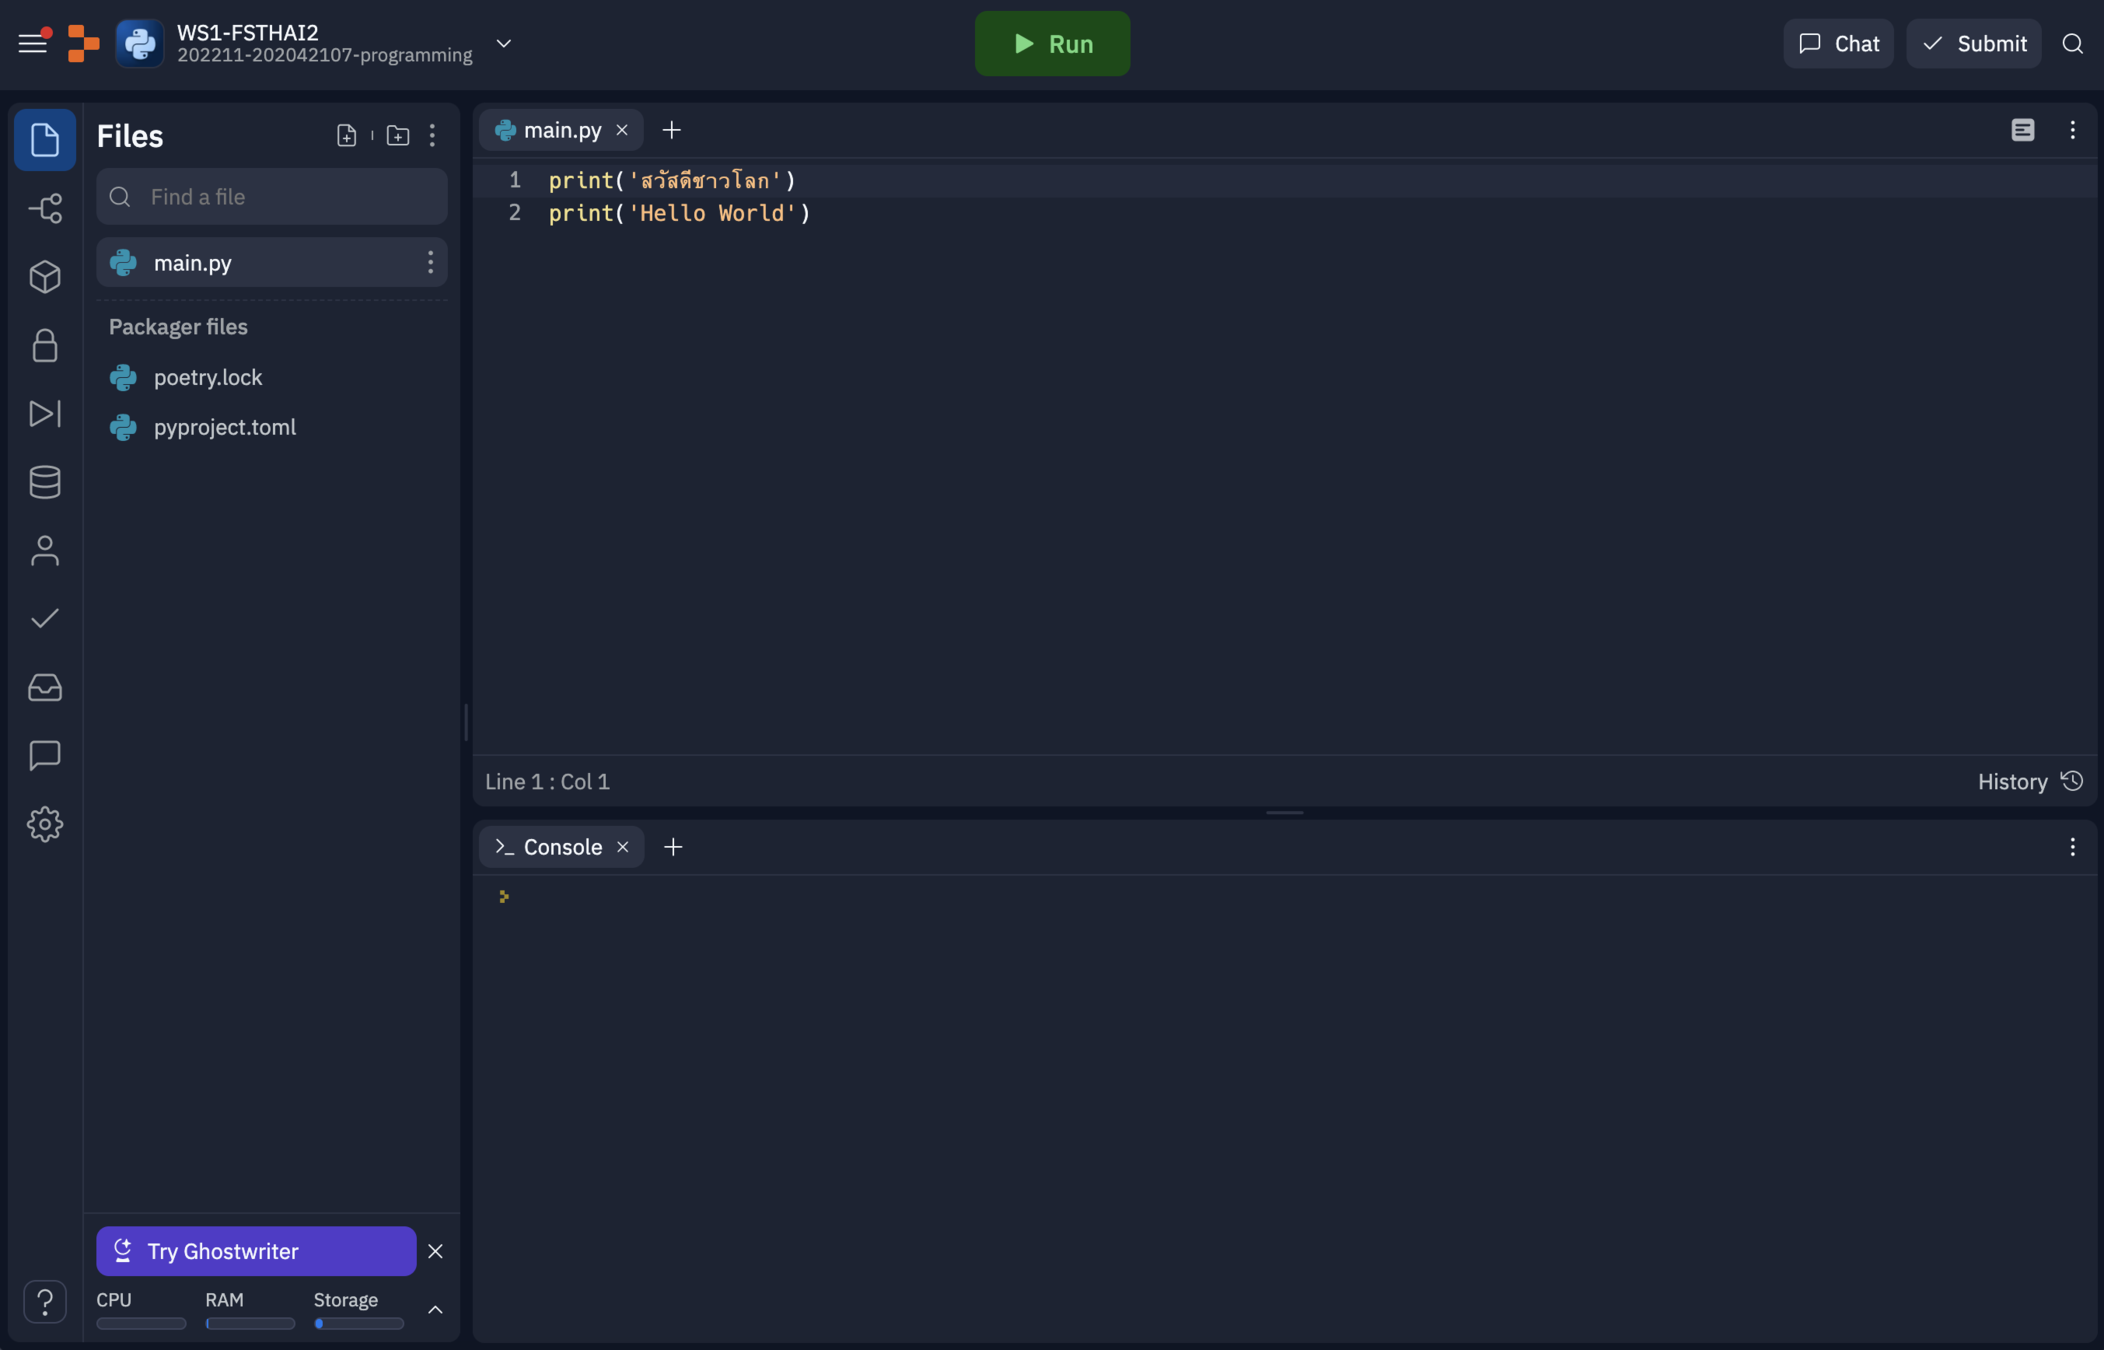2104x1350 pixels.
Task: Open the Inbox tray sidebar icon
Action: tap(45, 687)
